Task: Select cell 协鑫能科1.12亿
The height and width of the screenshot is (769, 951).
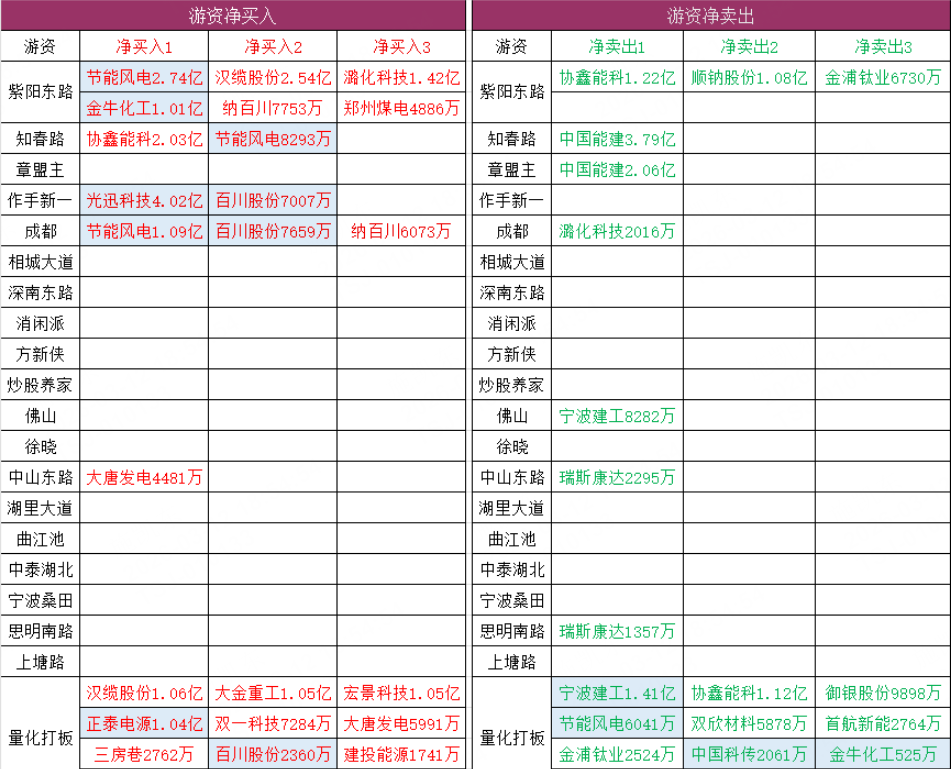Action: (x=749, y=693)
